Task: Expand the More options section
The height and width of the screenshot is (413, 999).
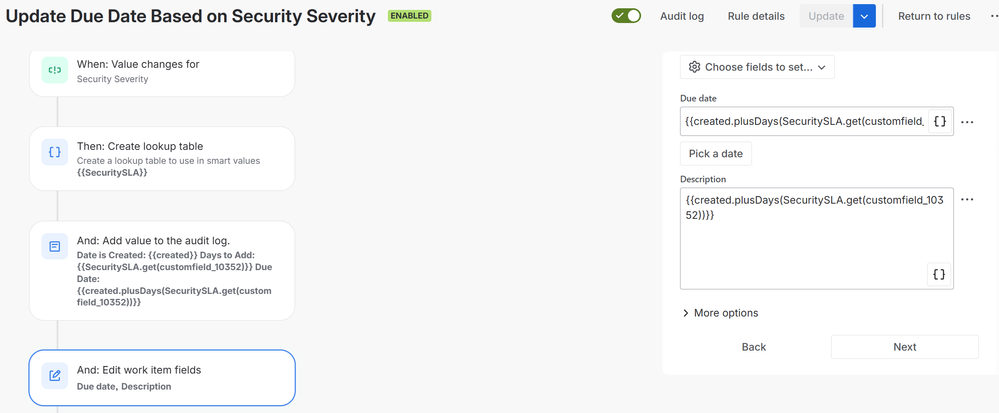Action: (719, 313)
